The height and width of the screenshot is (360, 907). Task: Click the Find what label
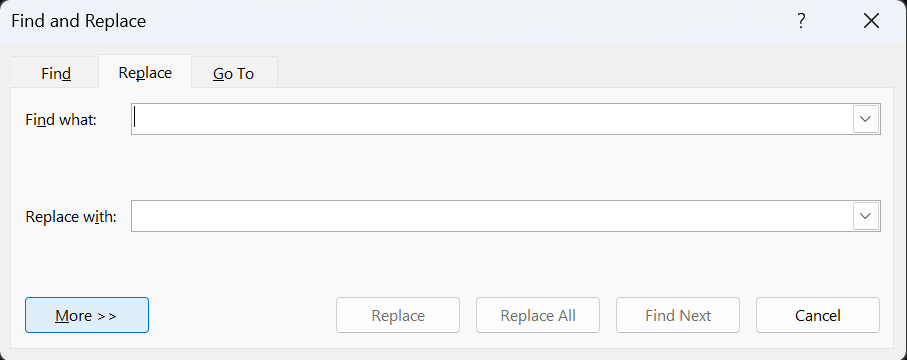(61, 120)
